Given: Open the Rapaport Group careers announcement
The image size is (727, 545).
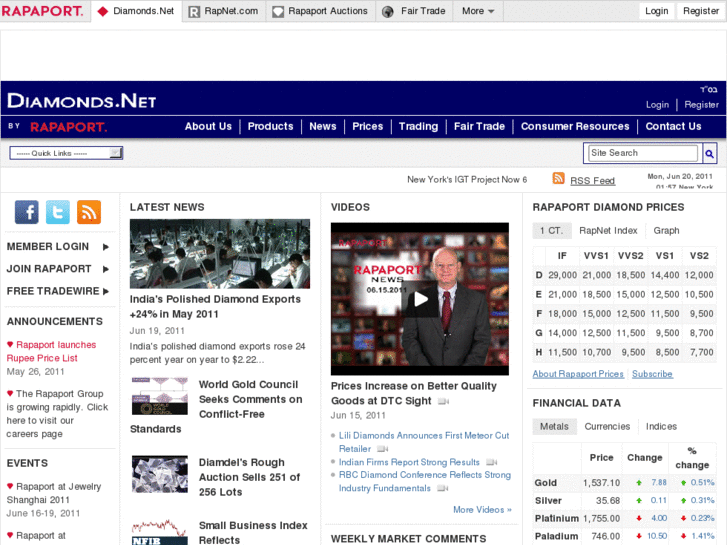Looking at the screenshot, I should (x=57, y=414).
